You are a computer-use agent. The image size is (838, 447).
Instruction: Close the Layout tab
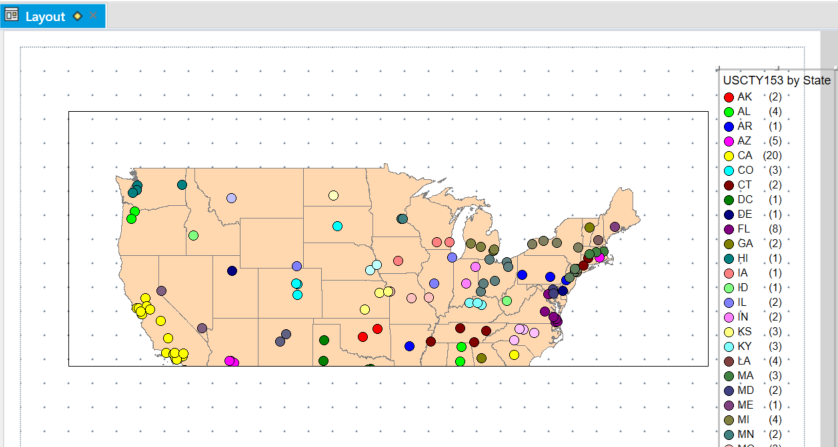93,17
